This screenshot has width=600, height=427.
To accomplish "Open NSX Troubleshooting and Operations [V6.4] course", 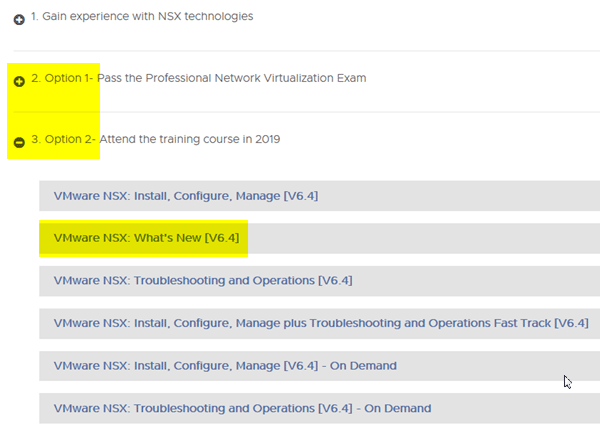I will [x=203, y=280].
